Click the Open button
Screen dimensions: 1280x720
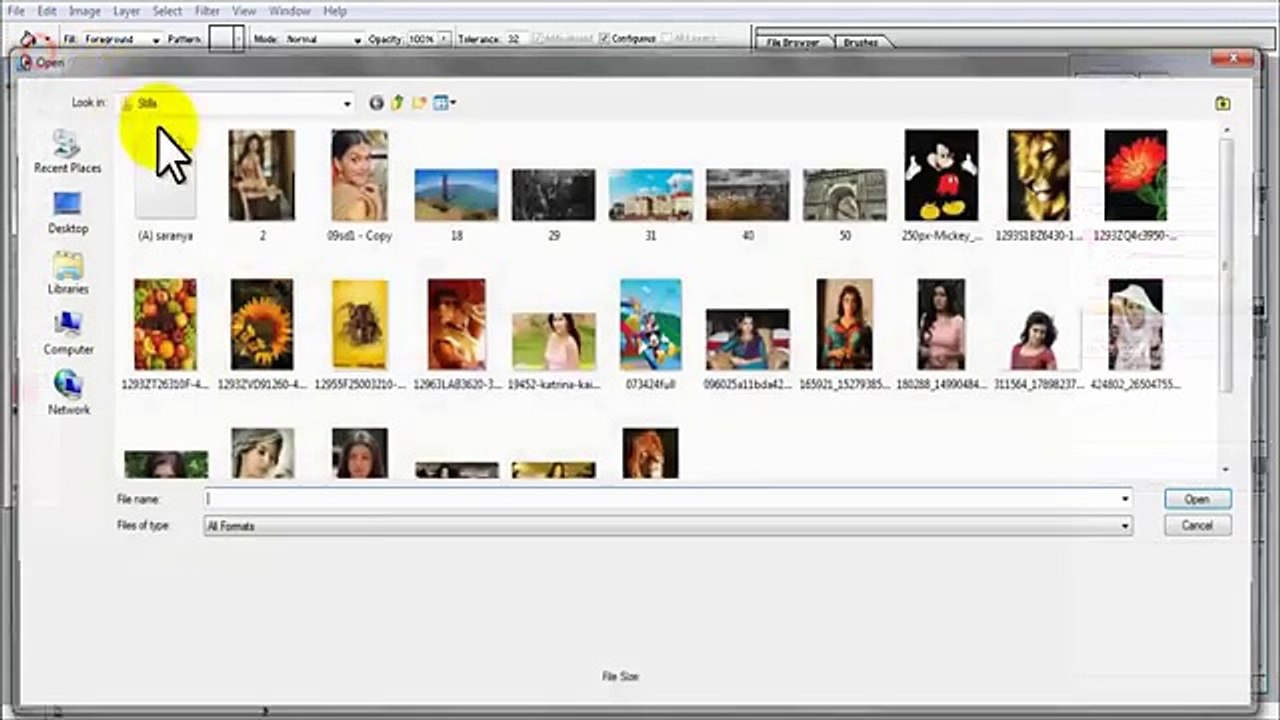tap(1197, 499)
